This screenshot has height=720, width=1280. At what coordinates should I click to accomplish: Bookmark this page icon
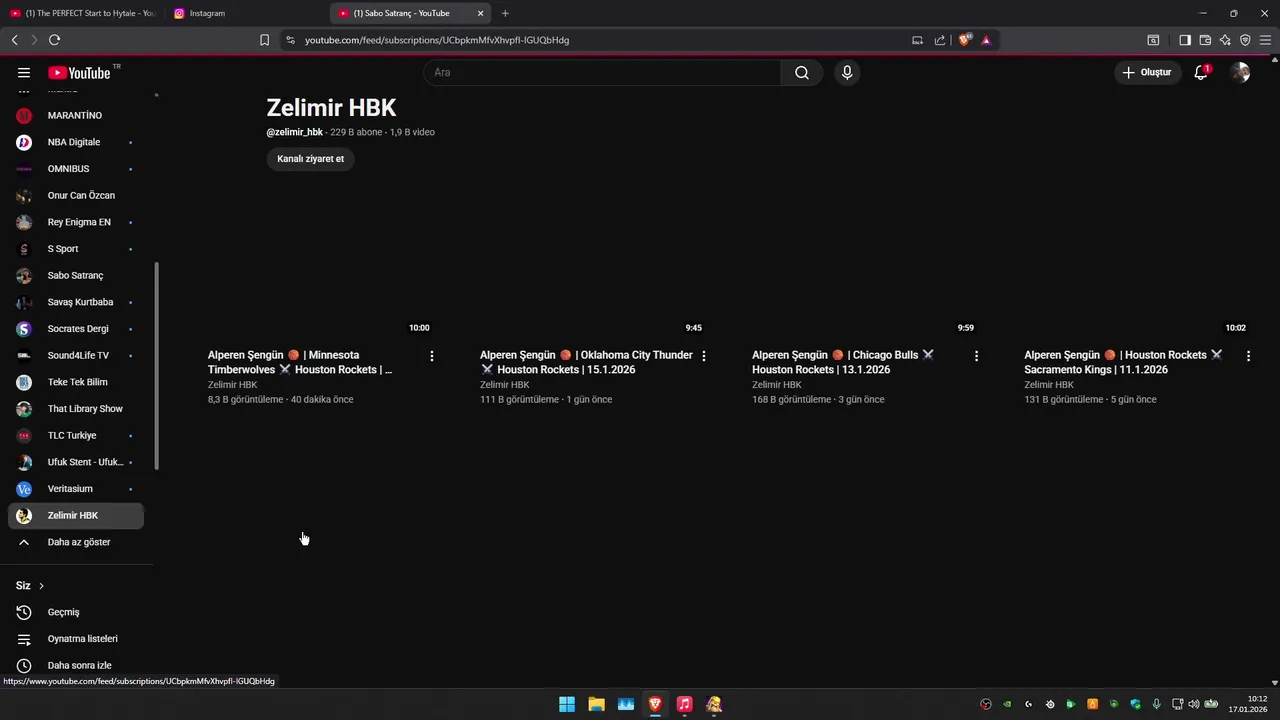tap(264, 40)
